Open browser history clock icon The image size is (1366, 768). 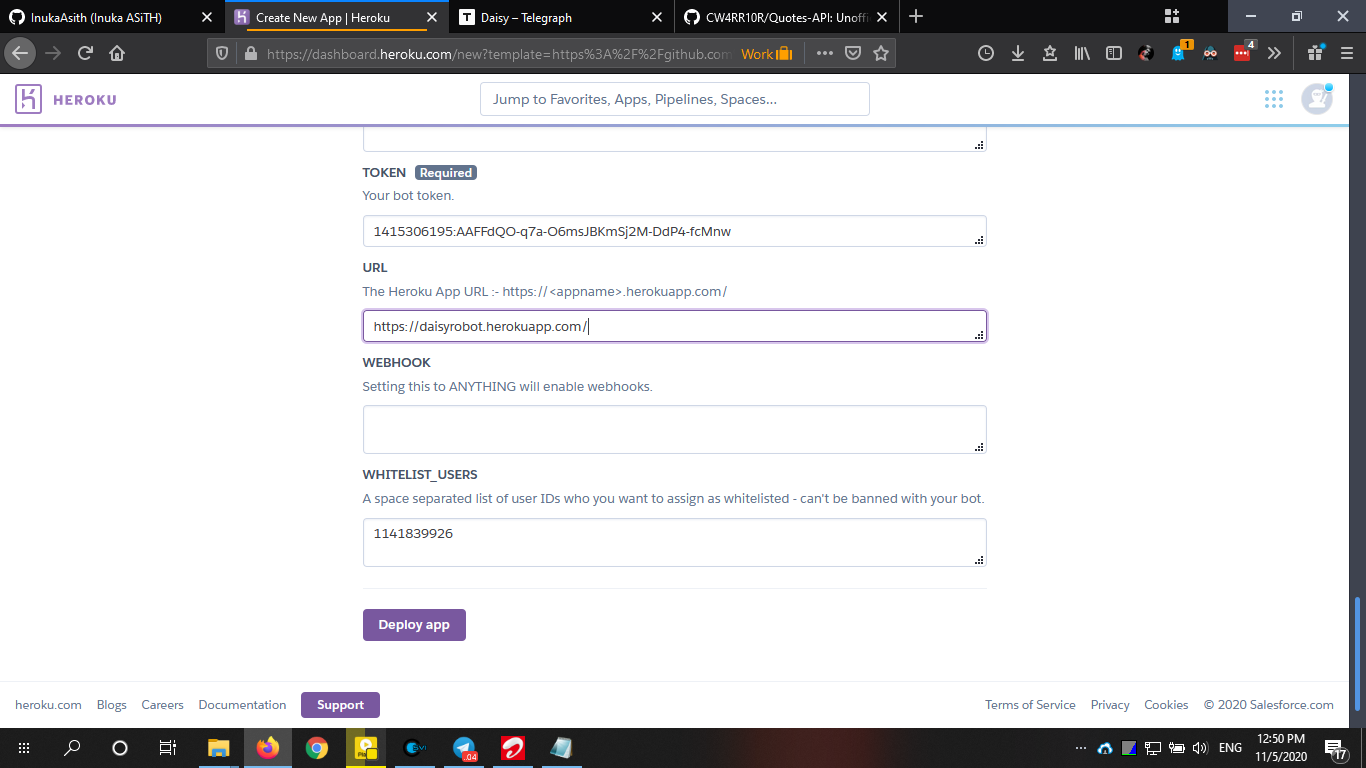coord(986,54)
